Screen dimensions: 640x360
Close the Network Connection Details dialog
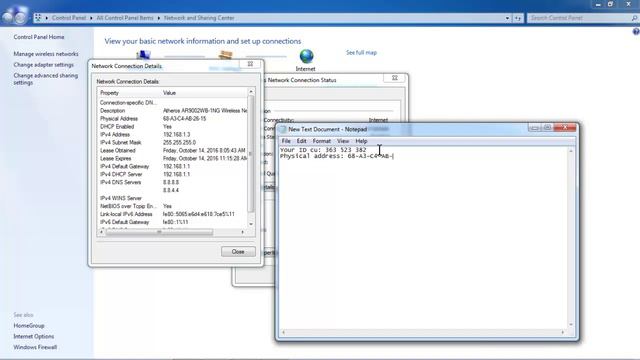click(251, 64)
